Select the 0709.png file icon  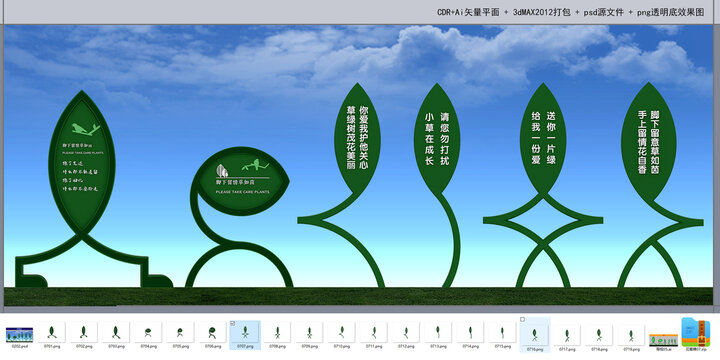pos(309,332)
